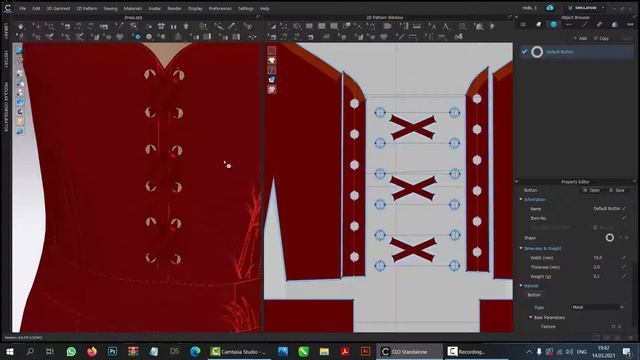Open Adobe Illustrator from the taskbar
640x360 pixels.
coord(365,351)
